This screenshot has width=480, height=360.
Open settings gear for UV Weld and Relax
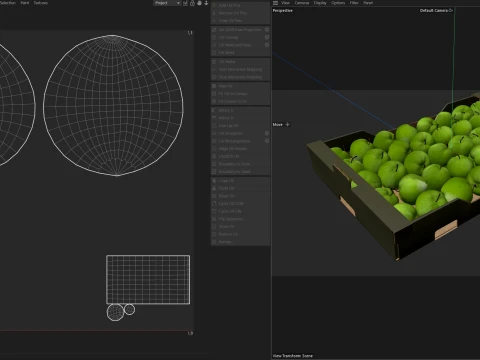pyautogui.click(x=267, y=45)
